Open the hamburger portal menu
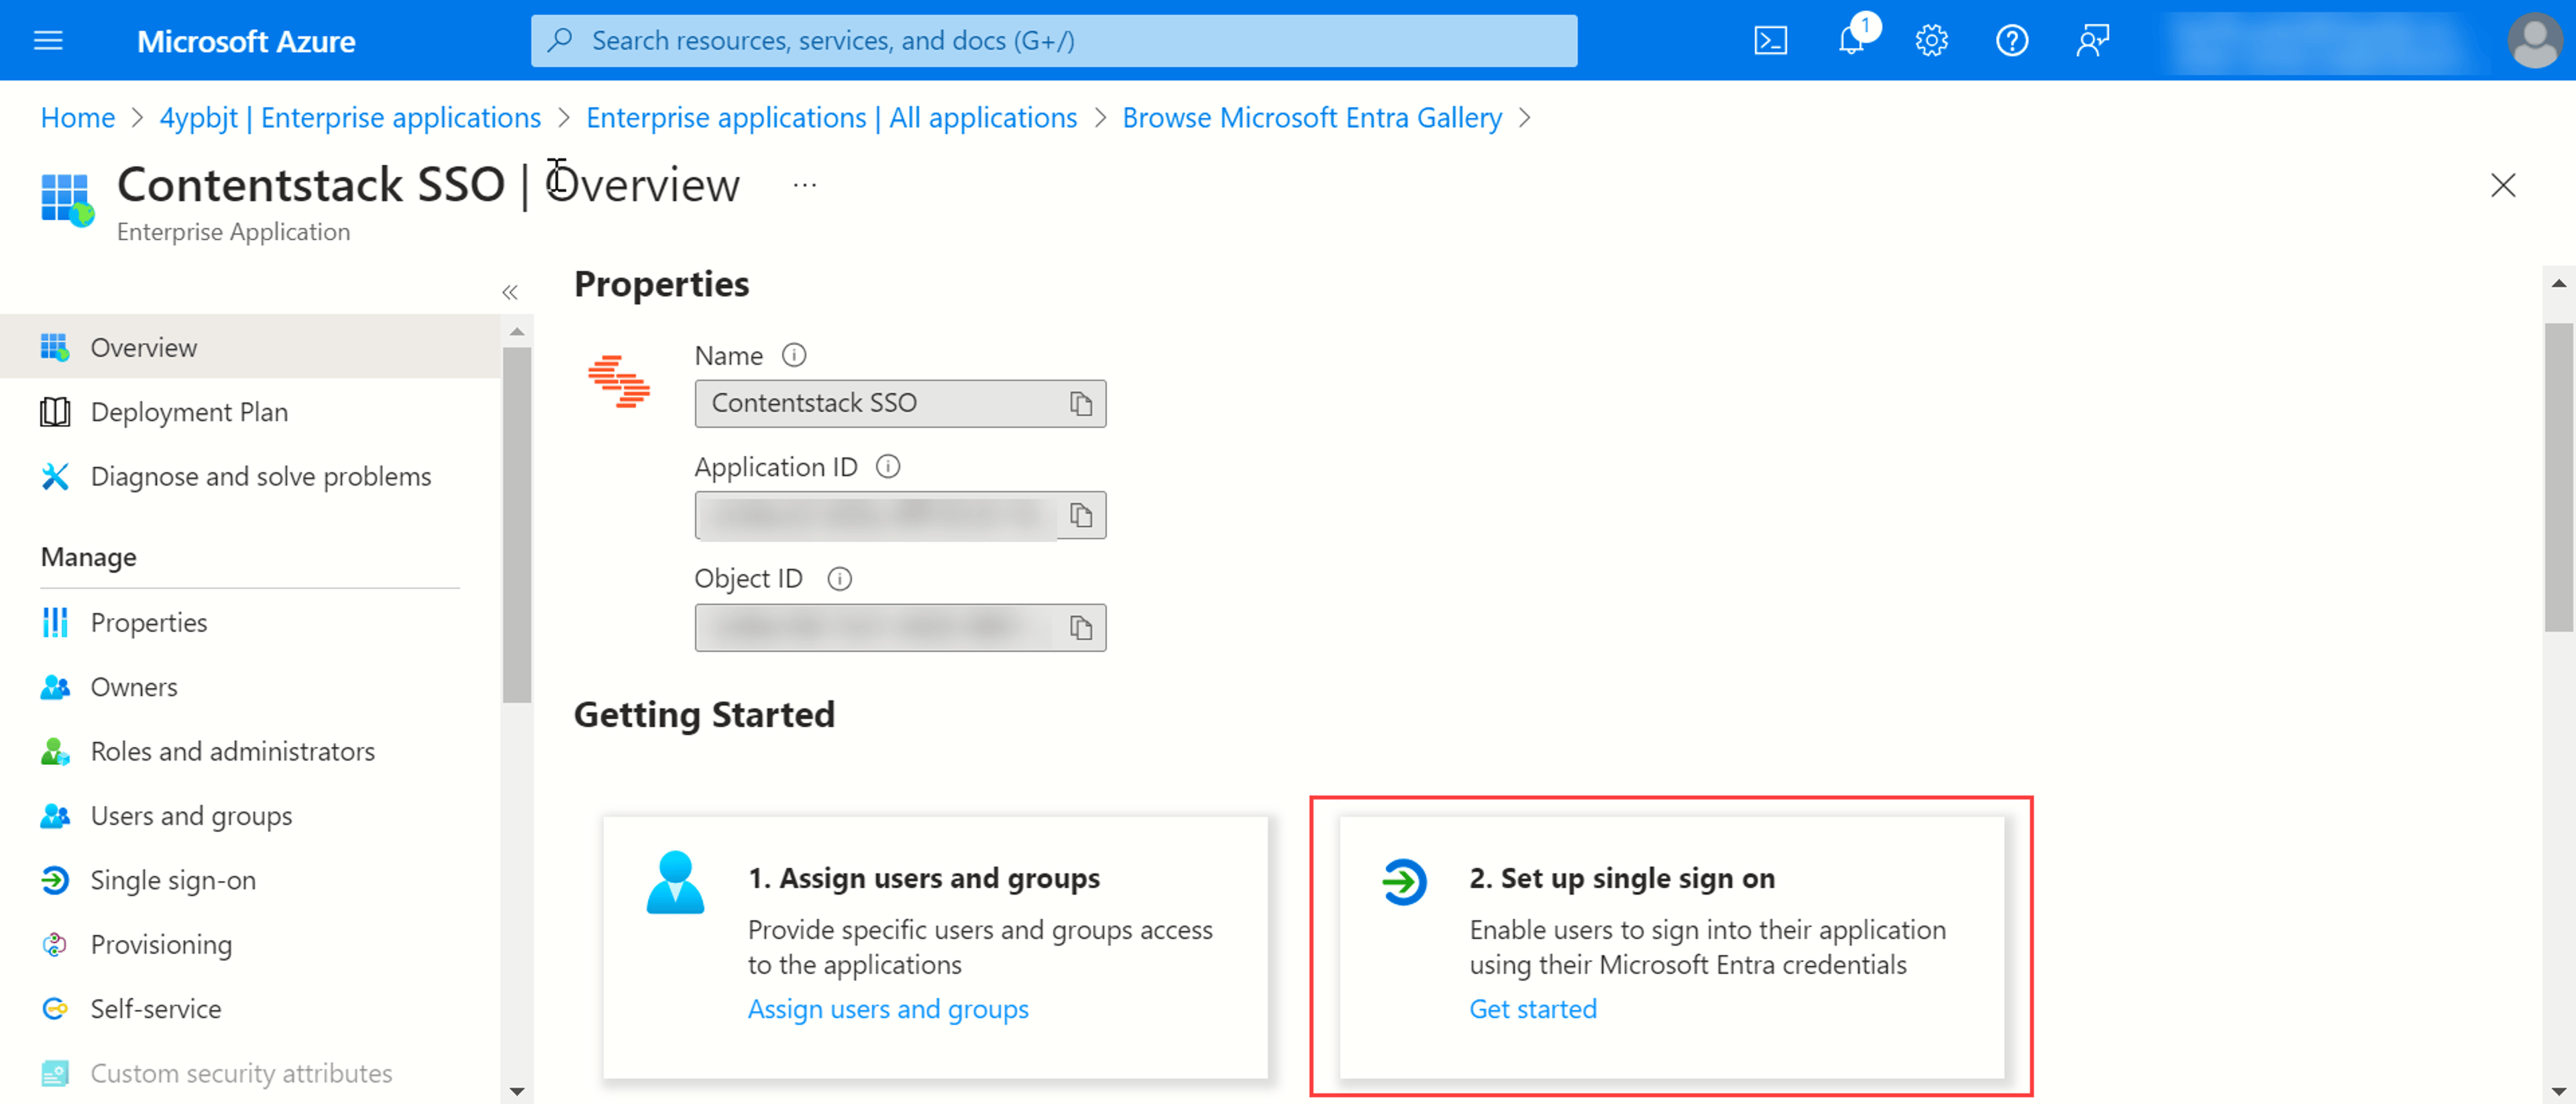This screenshot has height=1104, width=2576. click(48, 40)
